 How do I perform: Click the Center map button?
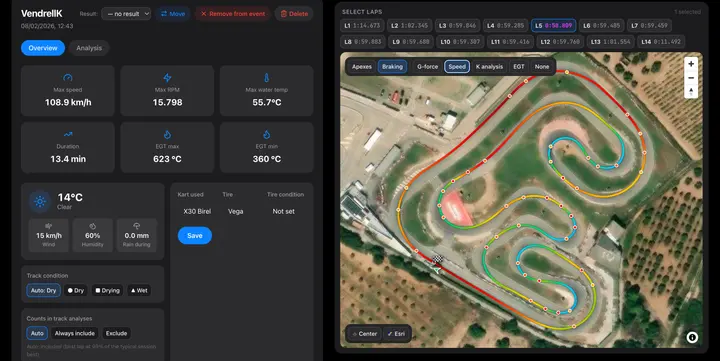[365, 334]
